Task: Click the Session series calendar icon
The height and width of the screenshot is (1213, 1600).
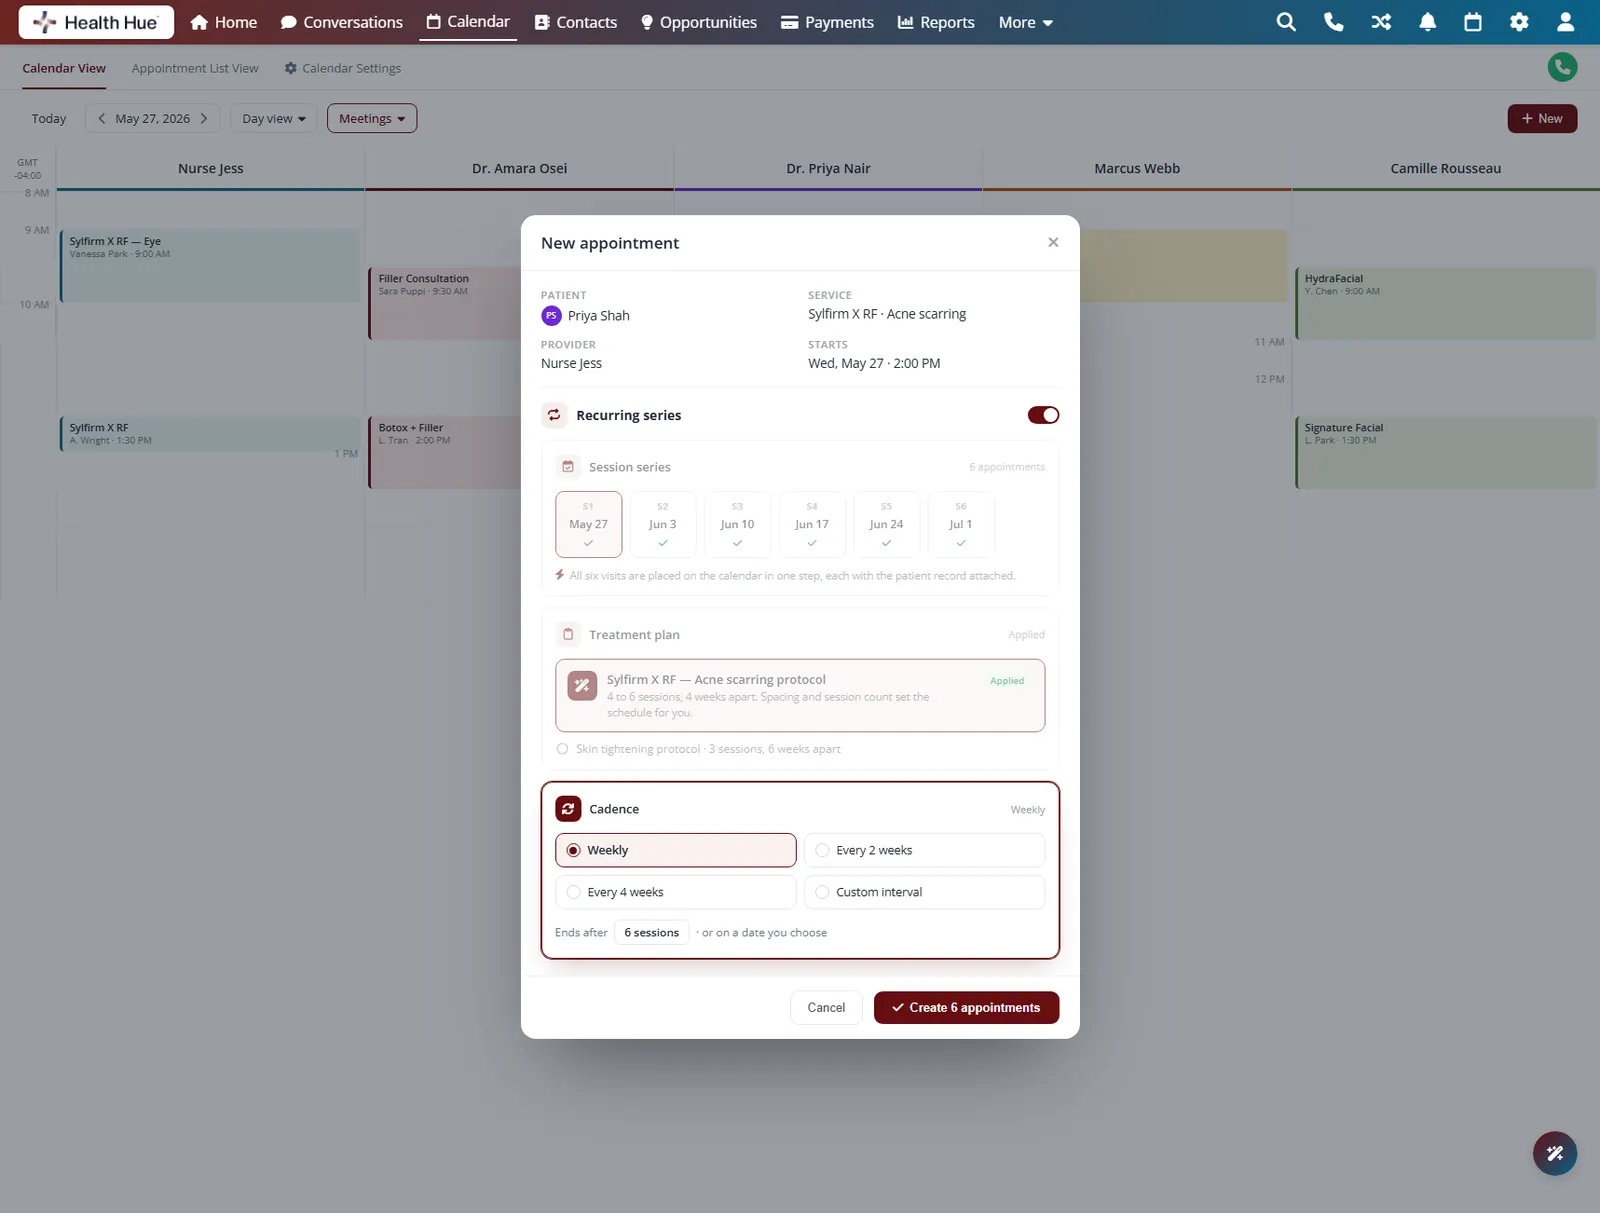Action: (568, 466)
